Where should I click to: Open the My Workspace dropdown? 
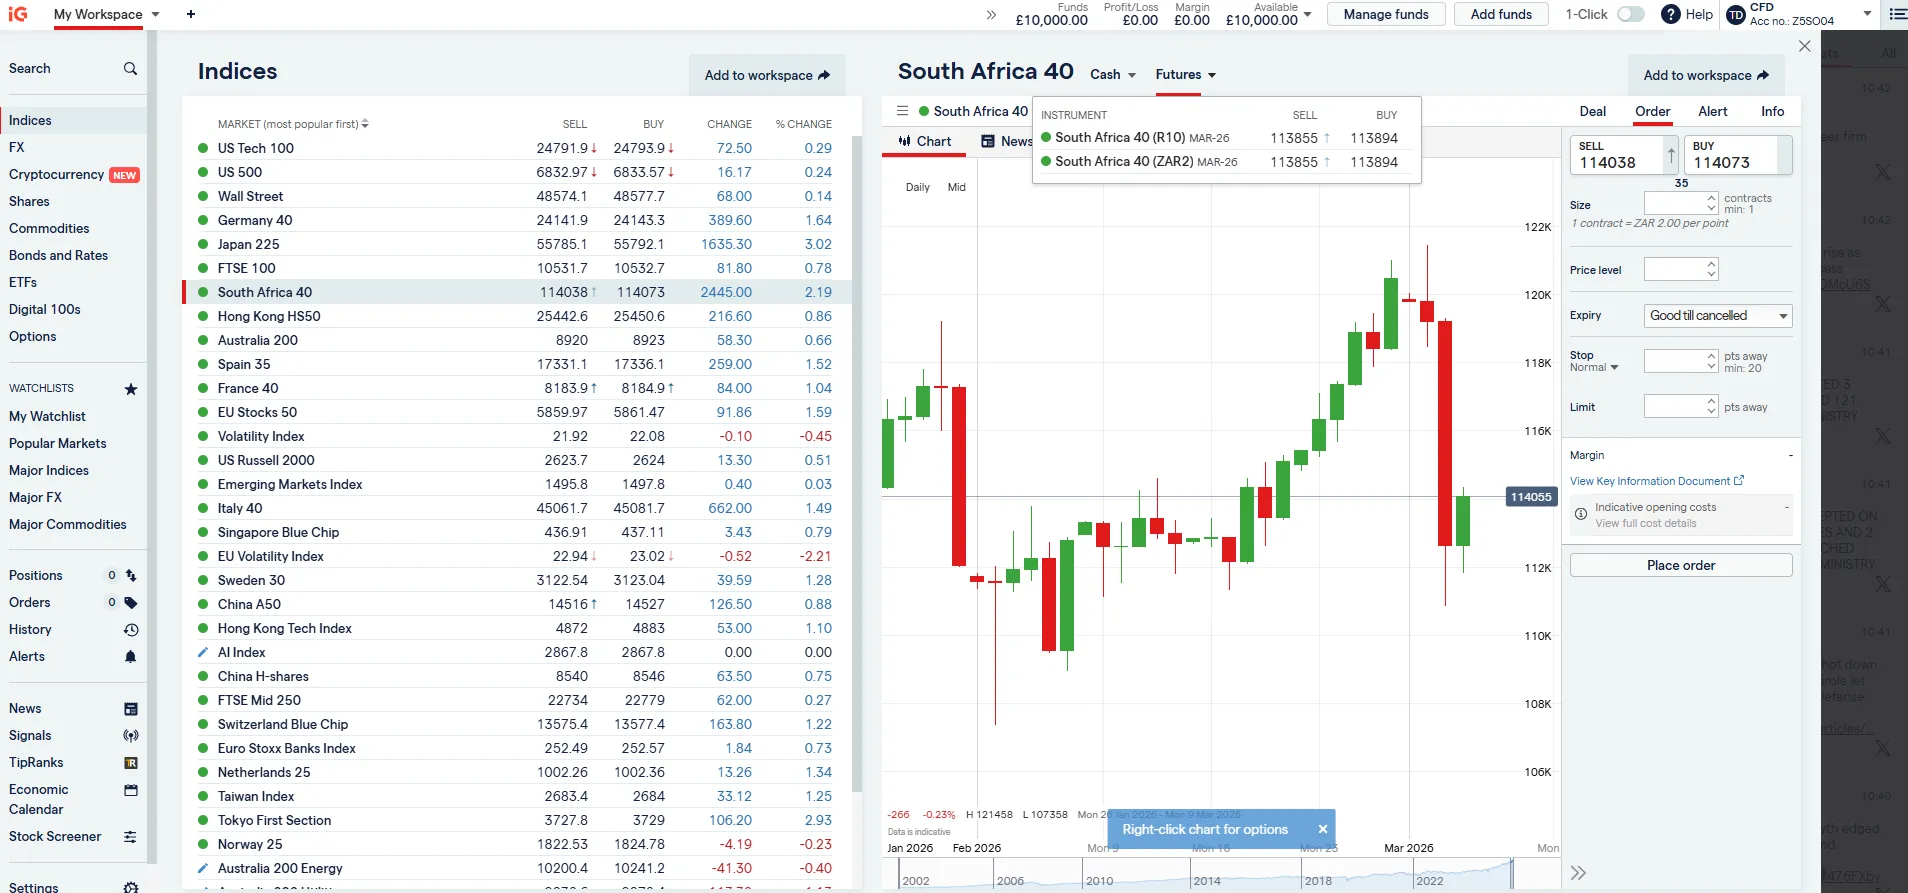[x=107, y=14]
